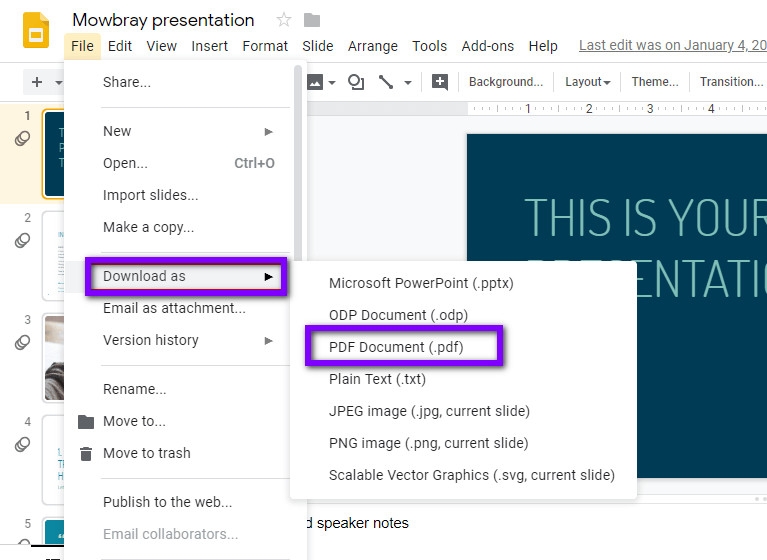Screen dimensions: 767x560
Task: Click the link icon beside slide 4
Action: [x=22, y=444]
